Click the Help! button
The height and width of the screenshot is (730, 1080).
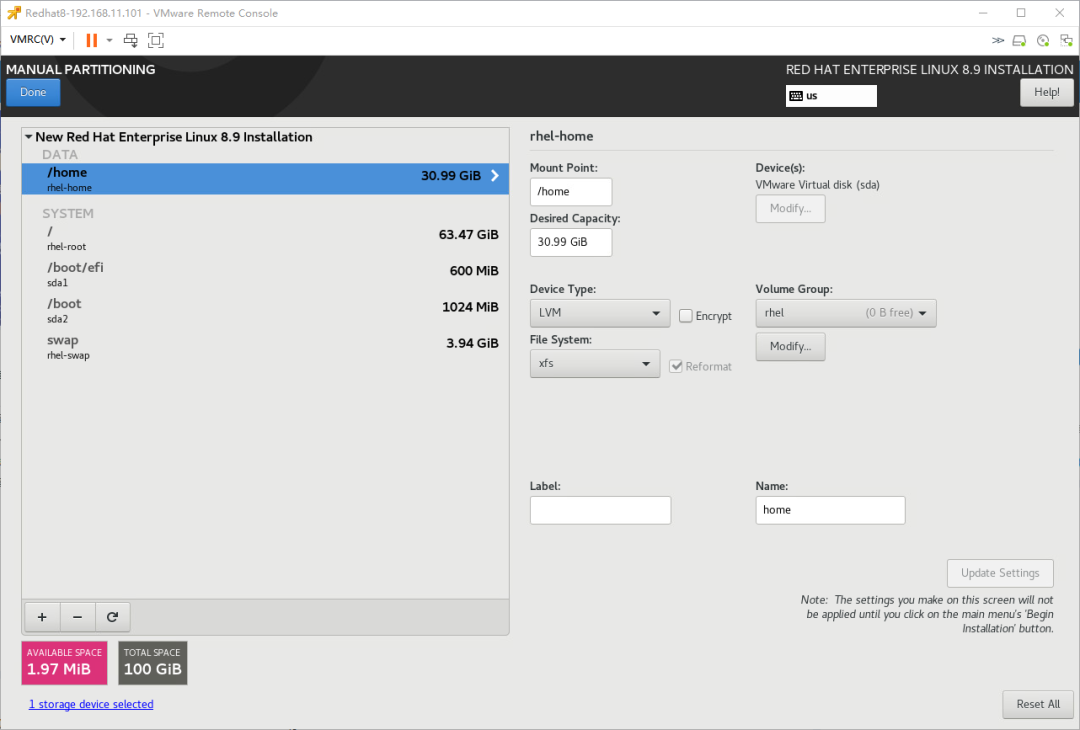coord(1046,92)
